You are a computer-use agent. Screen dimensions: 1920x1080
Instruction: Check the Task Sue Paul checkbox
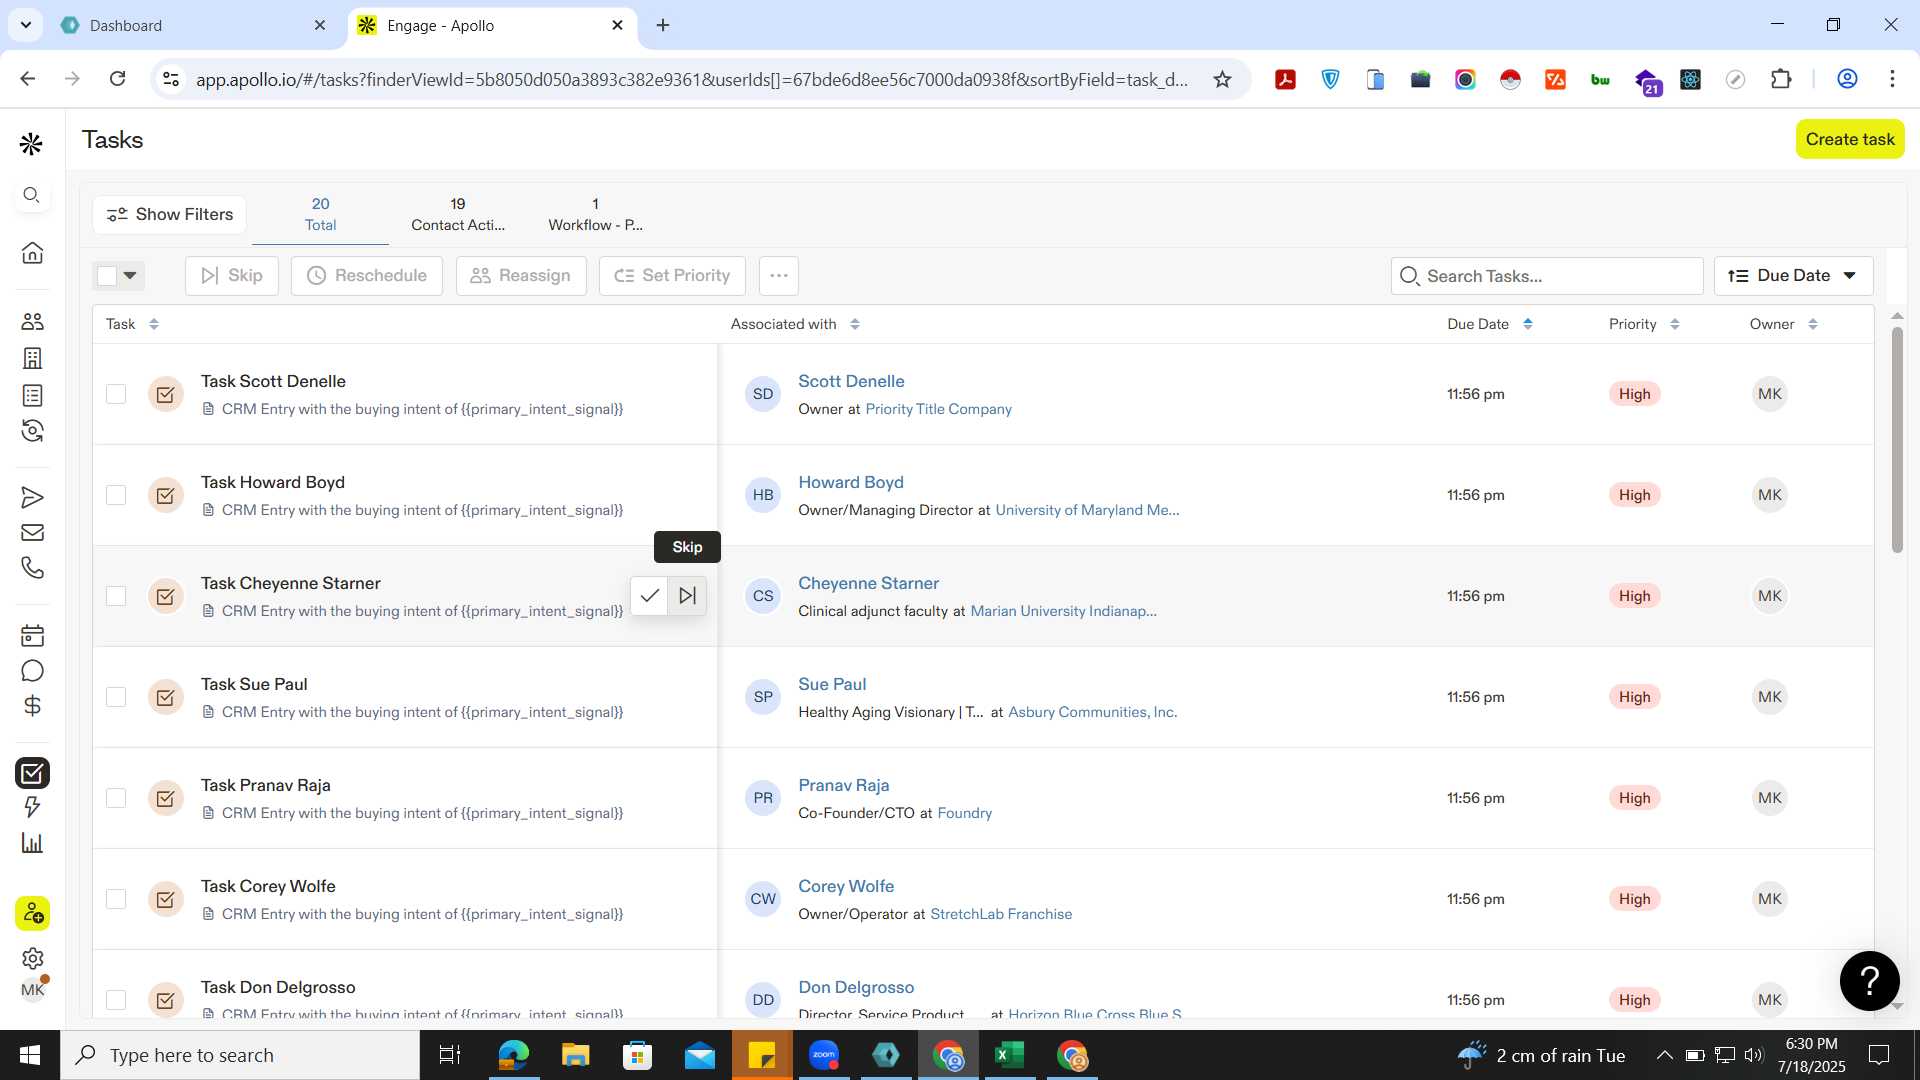click(x=116, y=697)
